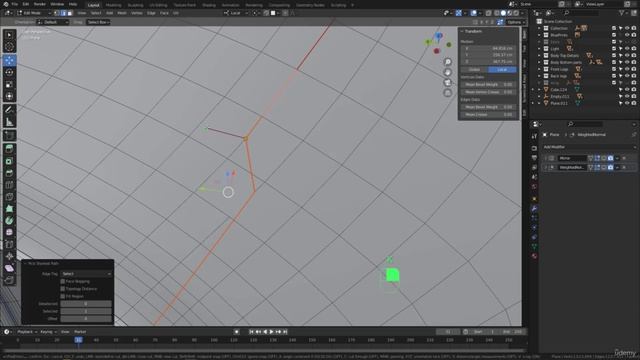Click the pan view hand icon
This screenshot has width=640, height=360.
(448, 72)
